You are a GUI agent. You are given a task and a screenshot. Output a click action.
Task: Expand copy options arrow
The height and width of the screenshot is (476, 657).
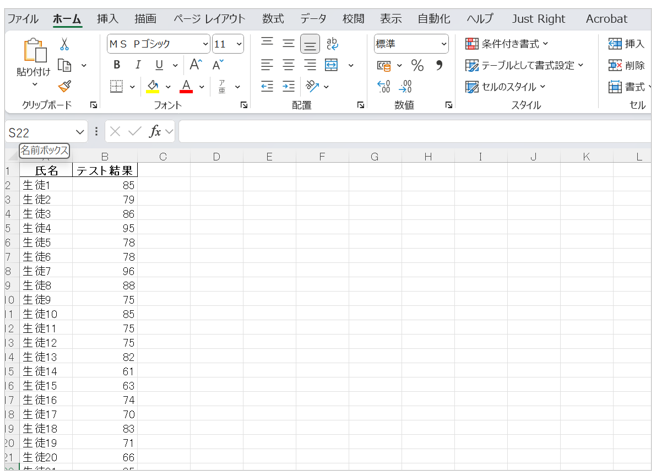84,65
